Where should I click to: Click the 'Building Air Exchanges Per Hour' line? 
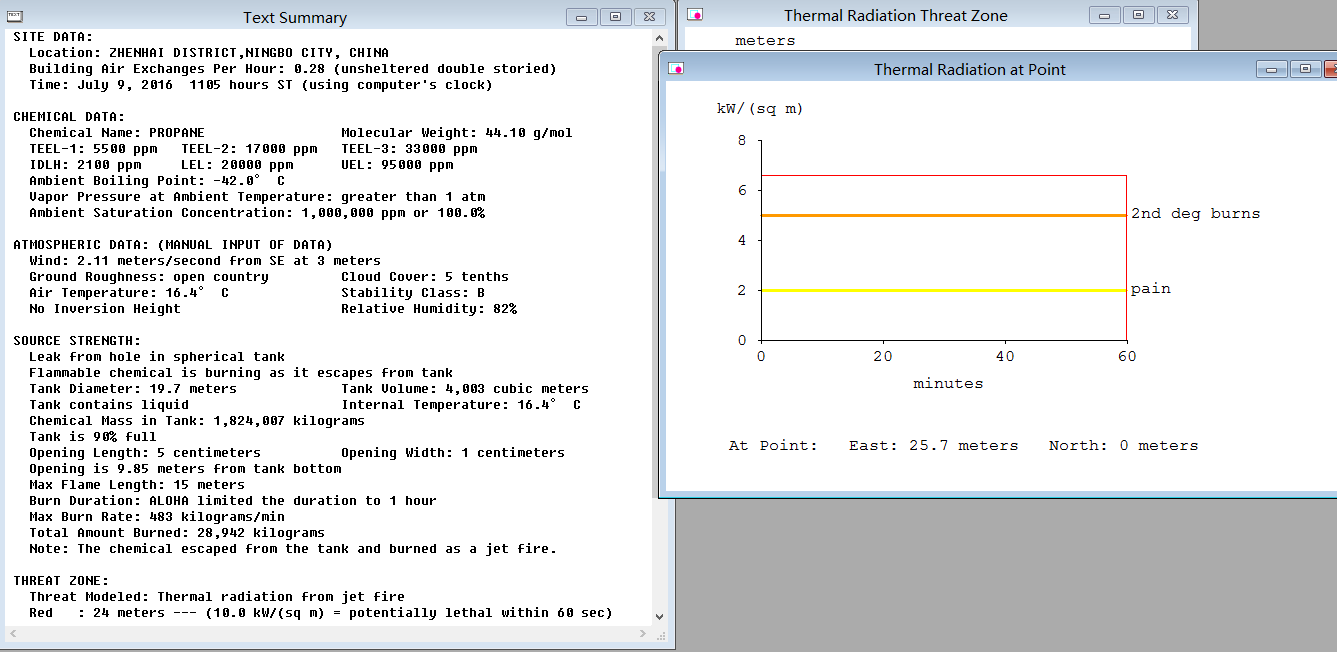click(x=293, y=69)
